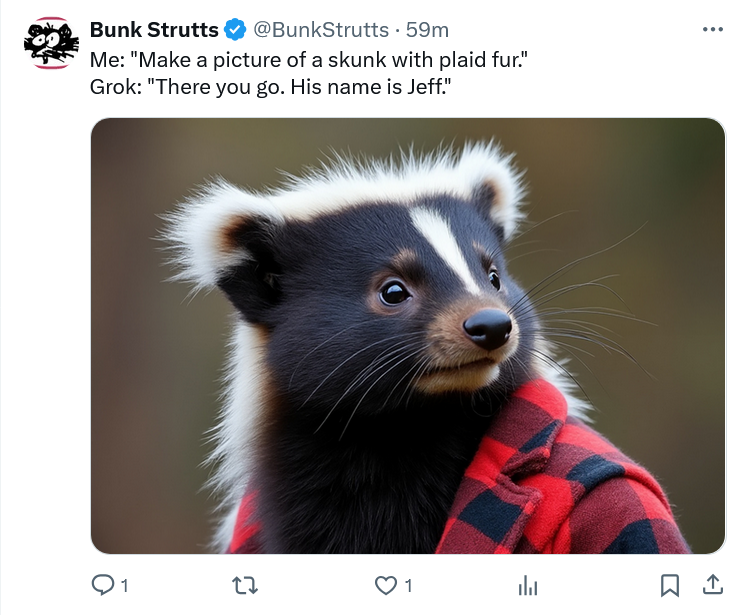Share the post via upload arrow icon
748x615 pixels.
(713, 584)
